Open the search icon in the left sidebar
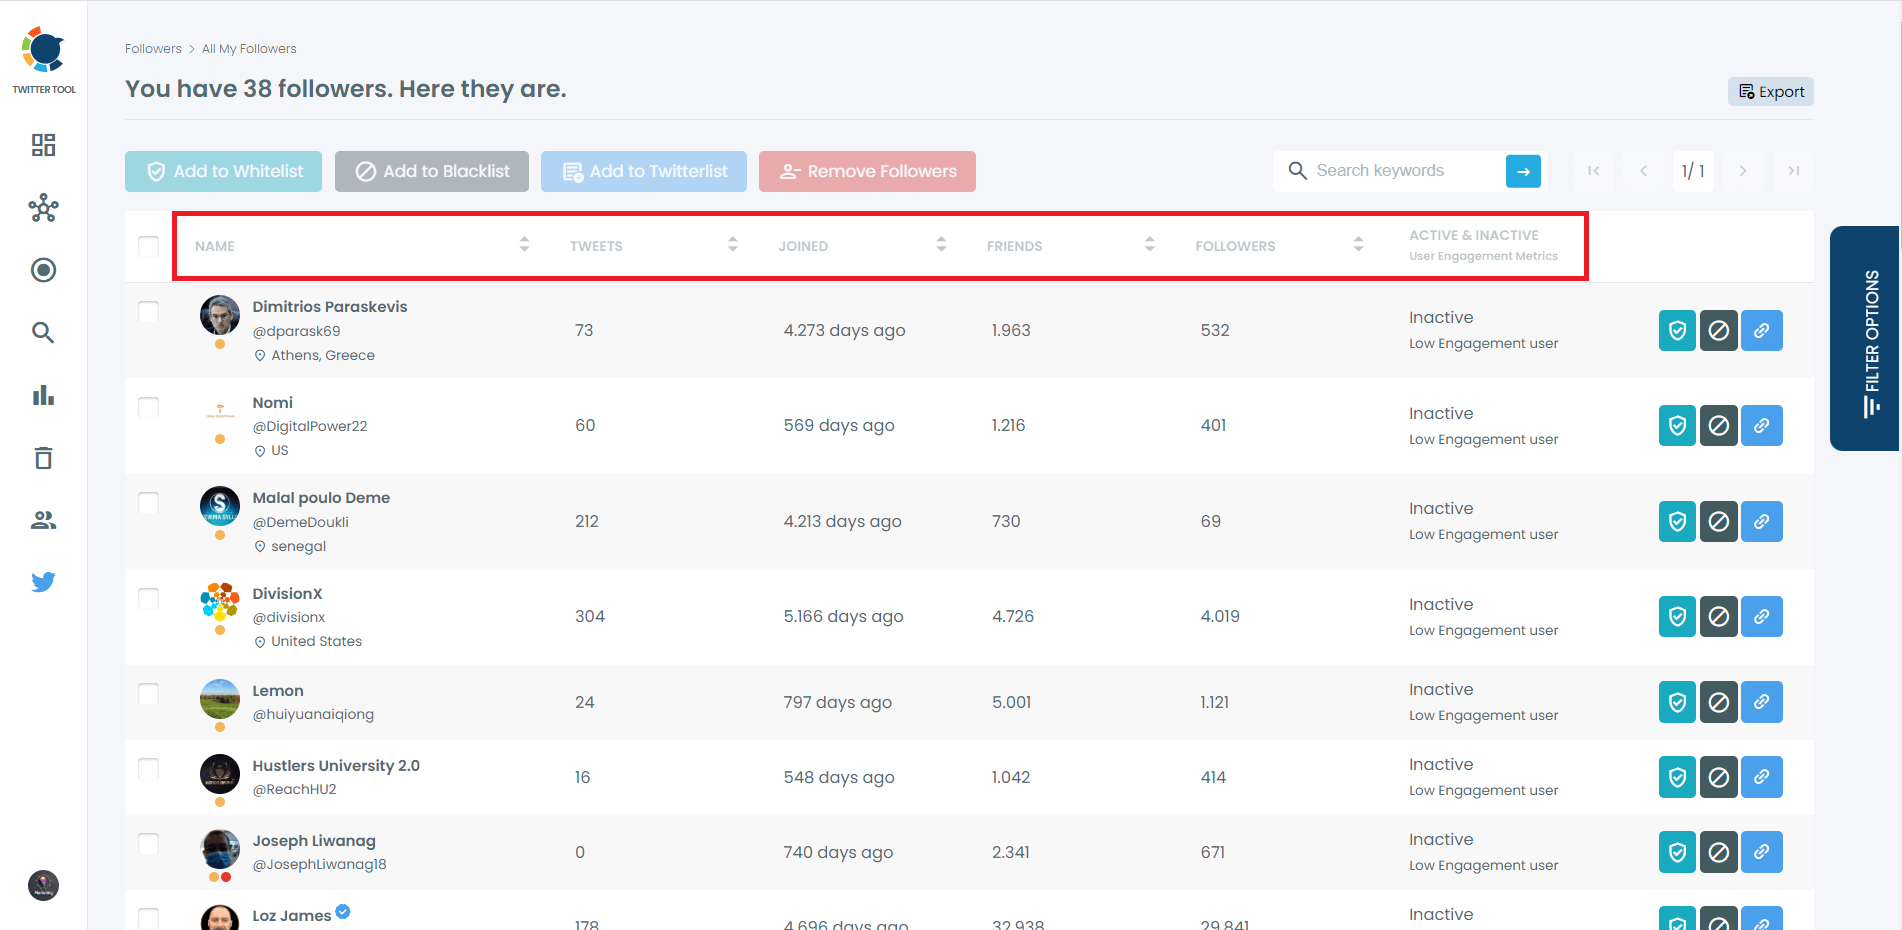The width and height of the screenshot is (1902, 930). click(43, 332)
